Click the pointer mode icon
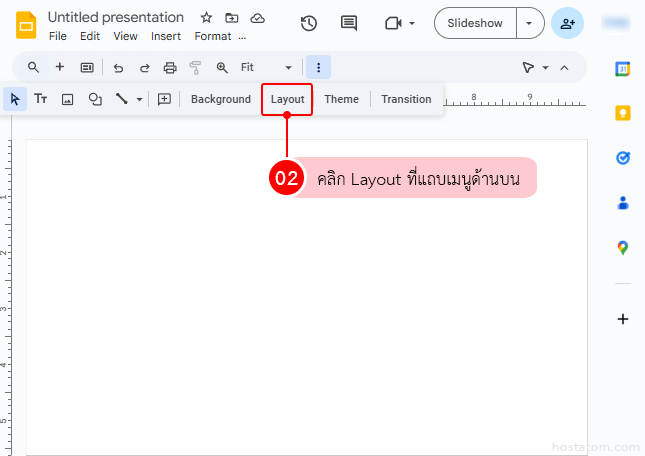Screen dimensions: 645x456 point(528,67)
